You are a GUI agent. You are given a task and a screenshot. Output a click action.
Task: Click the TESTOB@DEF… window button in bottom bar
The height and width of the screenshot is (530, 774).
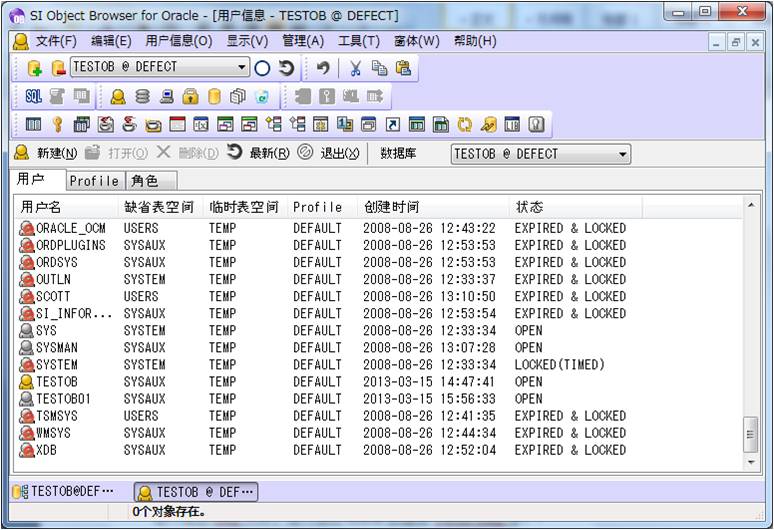pyautogui.click(x=63, y=492)
